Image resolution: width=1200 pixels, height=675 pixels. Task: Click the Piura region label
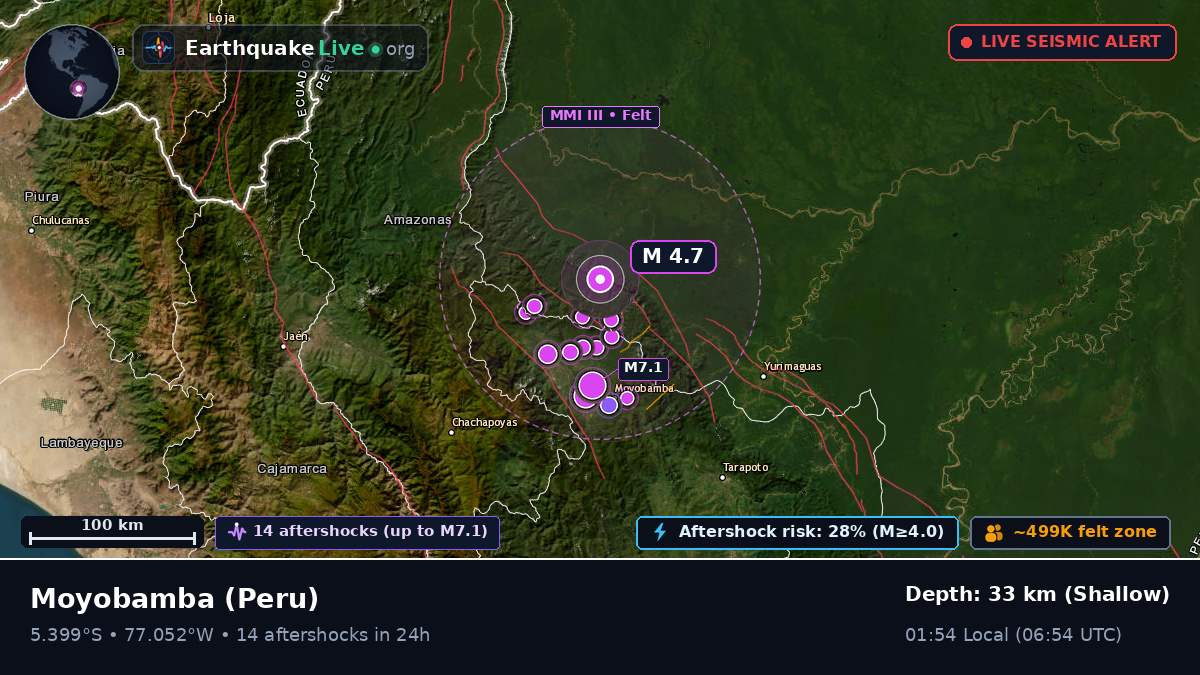point(42,197)
